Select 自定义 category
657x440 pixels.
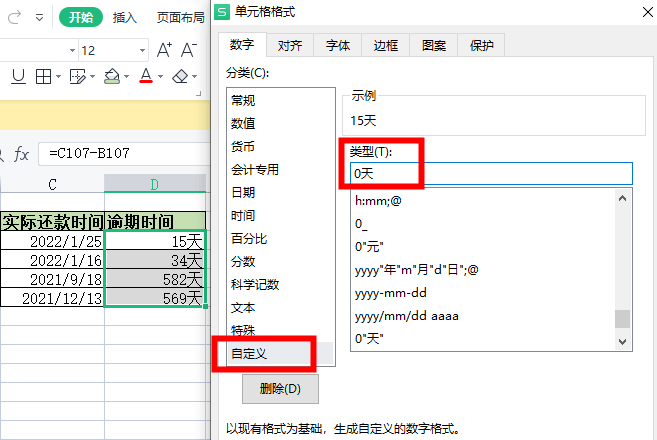pyautogui.click(x=280, y=354)
